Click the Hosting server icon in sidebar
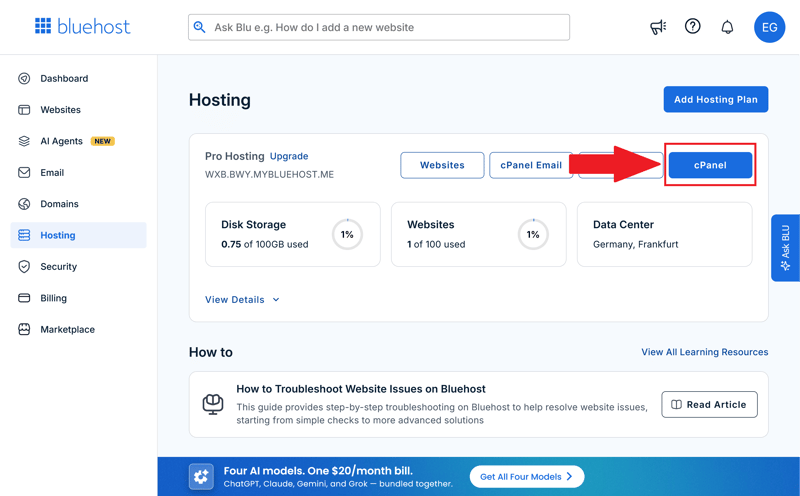The width and height of the screenshot is (800, 496). (24, 235)
